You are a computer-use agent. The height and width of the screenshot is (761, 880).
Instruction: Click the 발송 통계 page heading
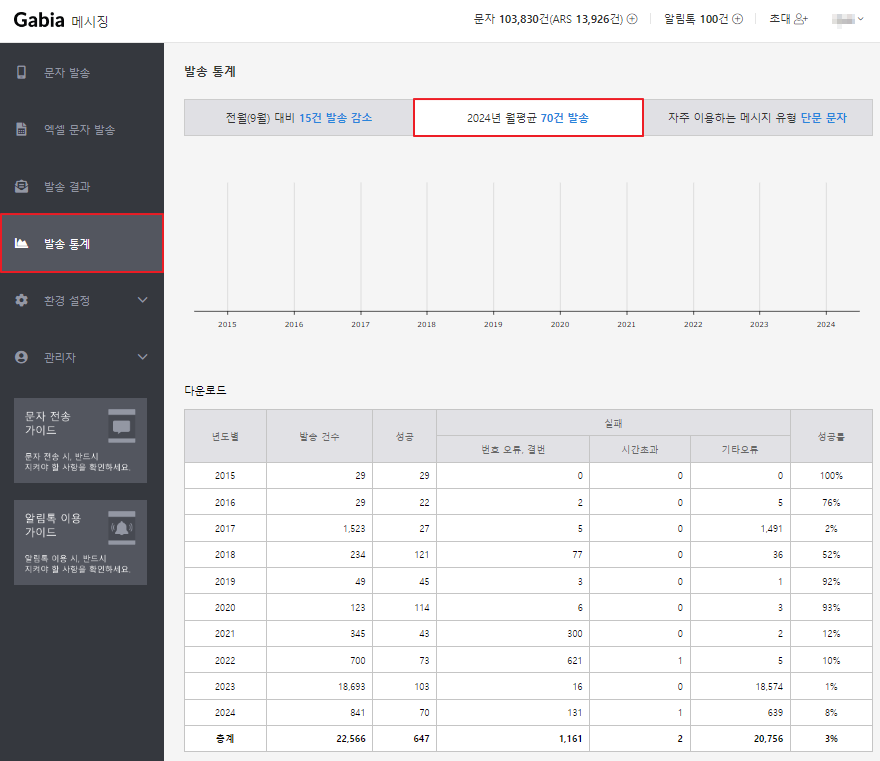click(210, 71)
